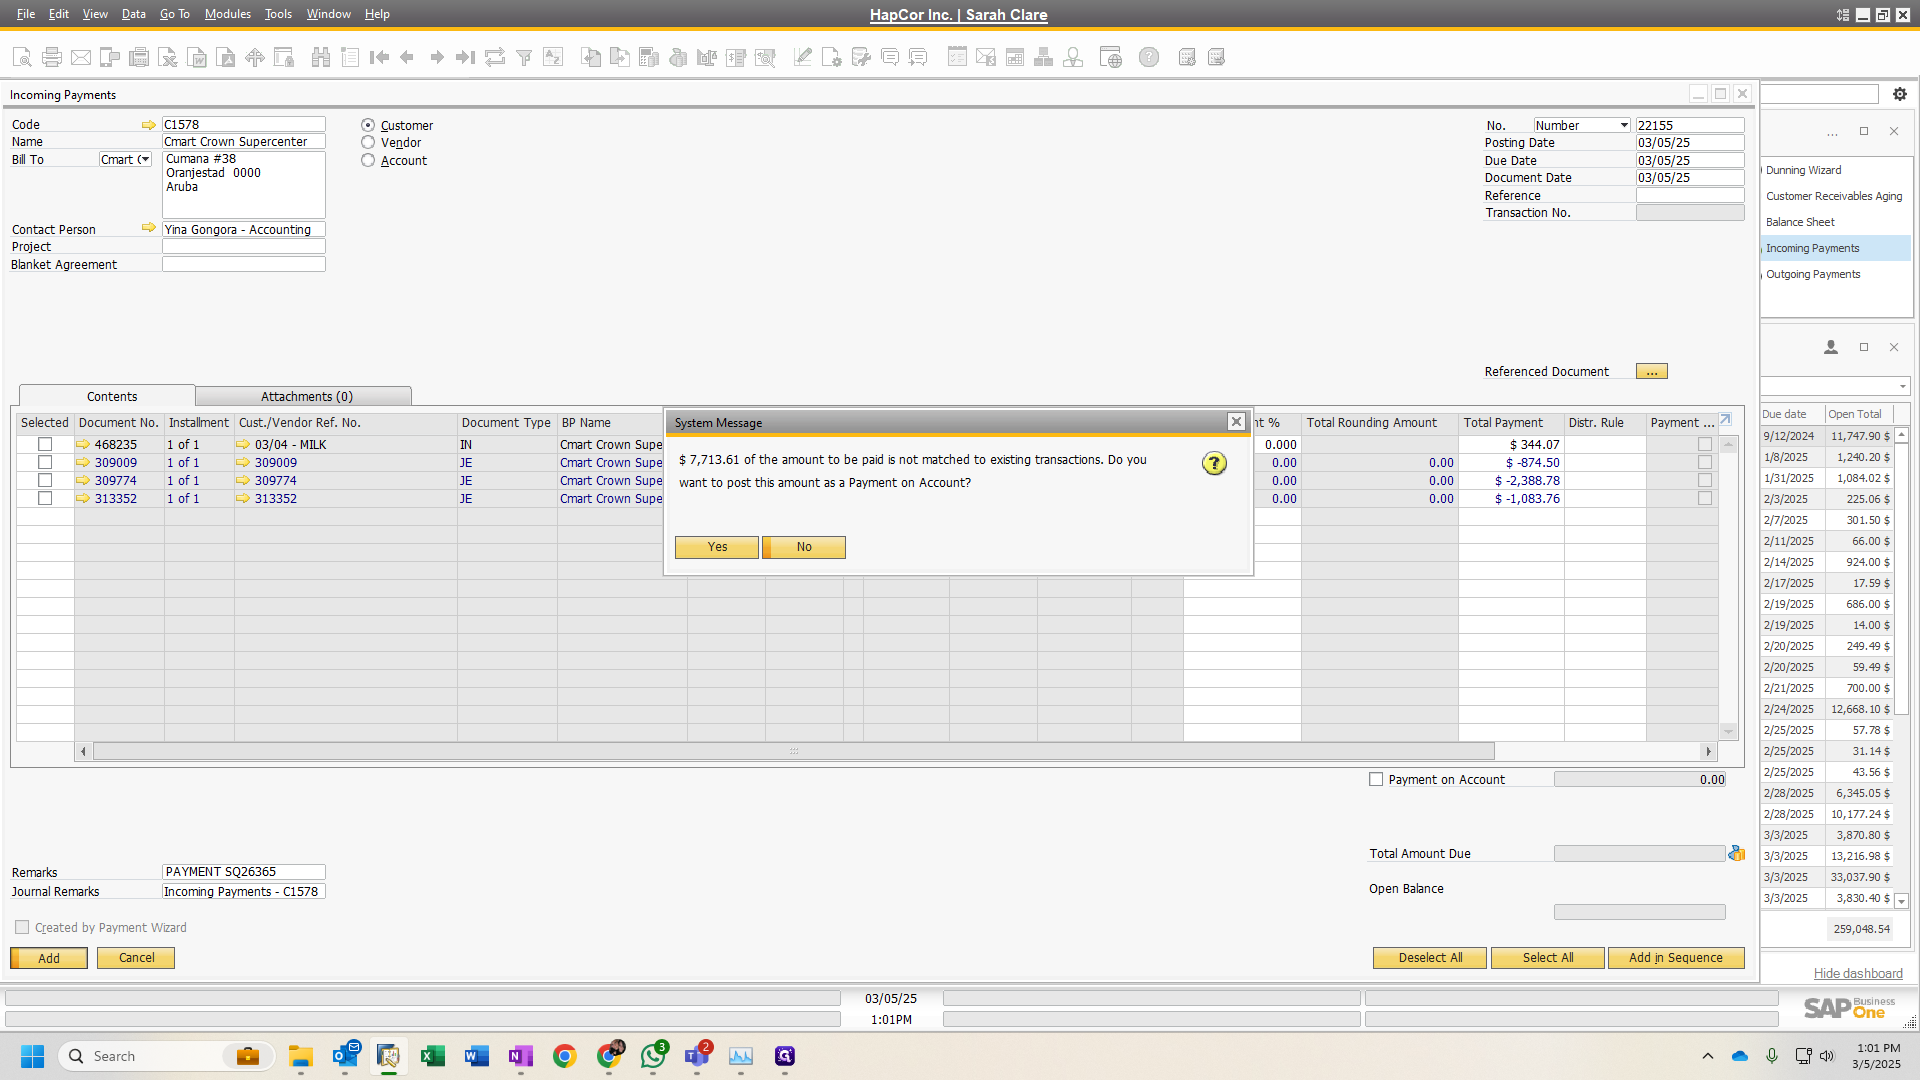Click the table scroll right arrow
Screen dimensions: 1920x1080
[x=1708, y=751]
